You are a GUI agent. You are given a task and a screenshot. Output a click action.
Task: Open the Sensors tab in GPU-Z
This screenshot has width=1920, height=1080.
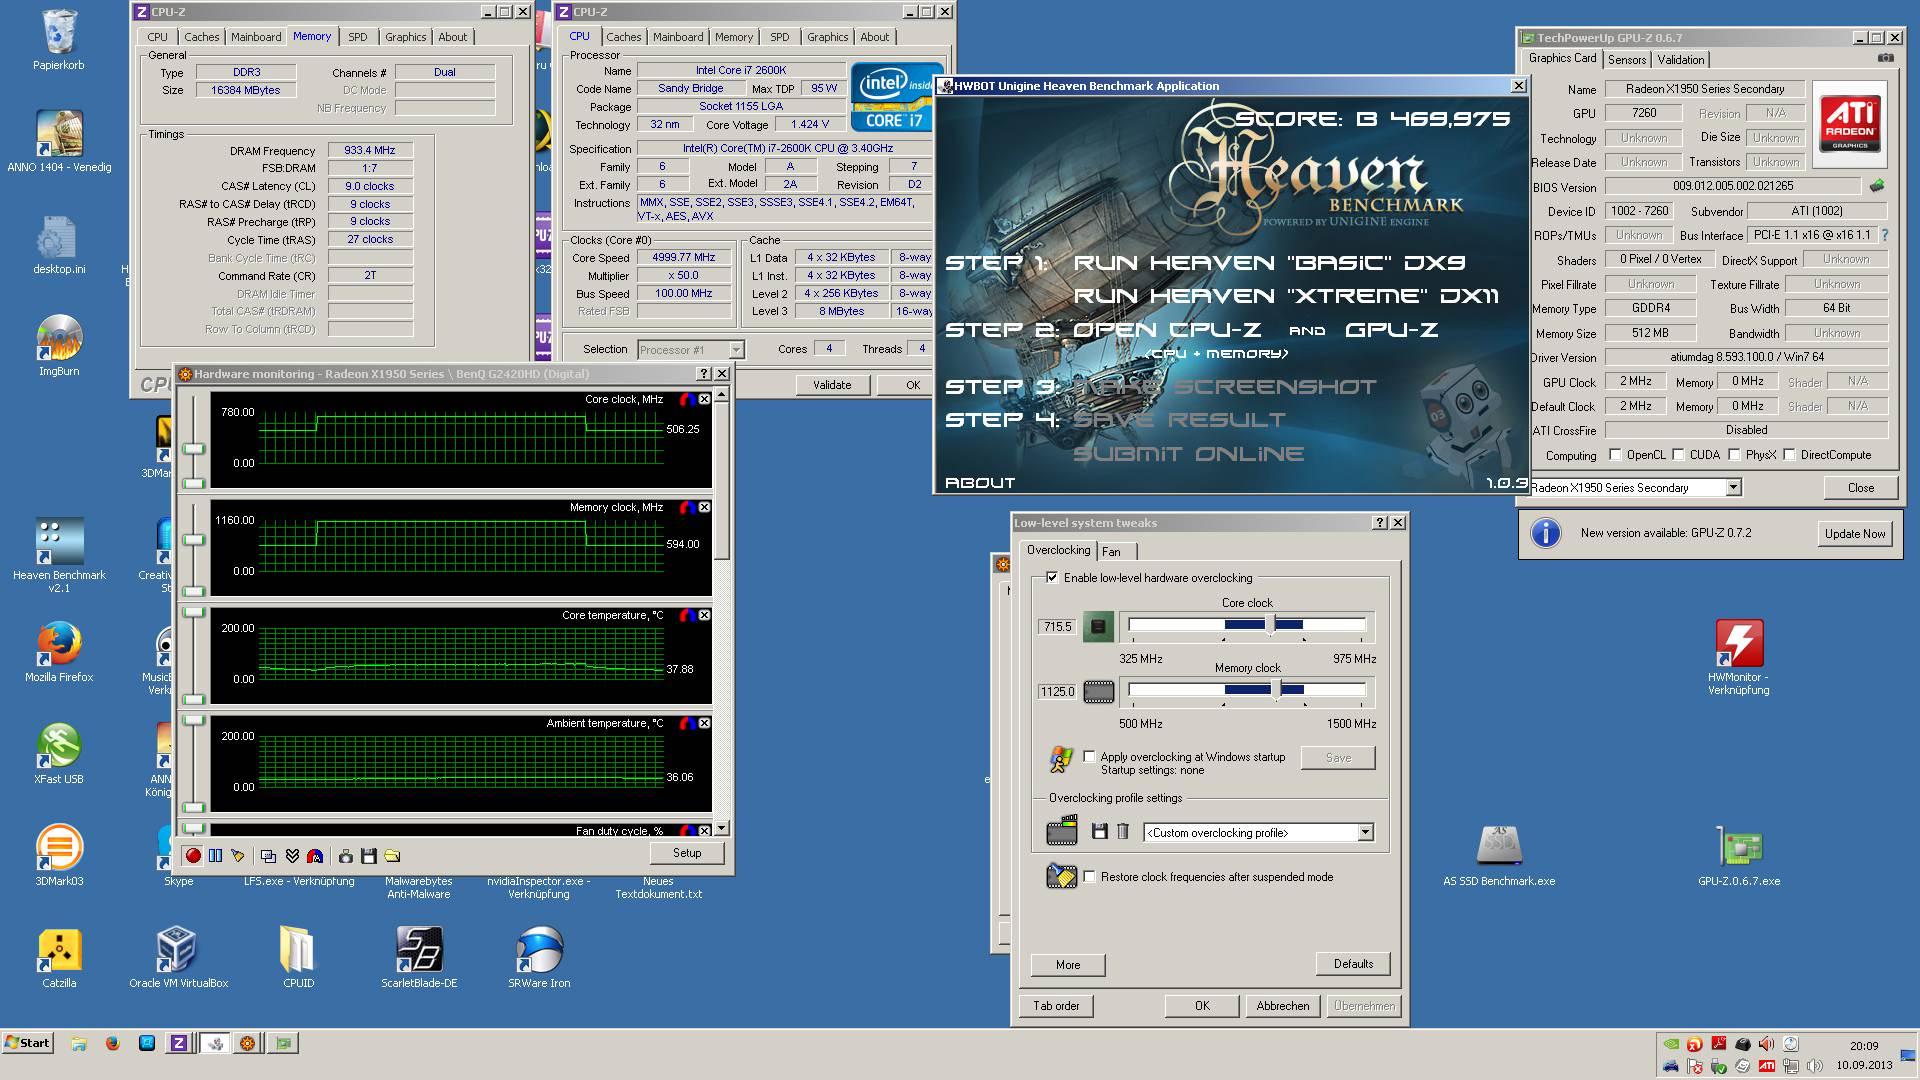pyautogui.click(x=1627, y=60)
